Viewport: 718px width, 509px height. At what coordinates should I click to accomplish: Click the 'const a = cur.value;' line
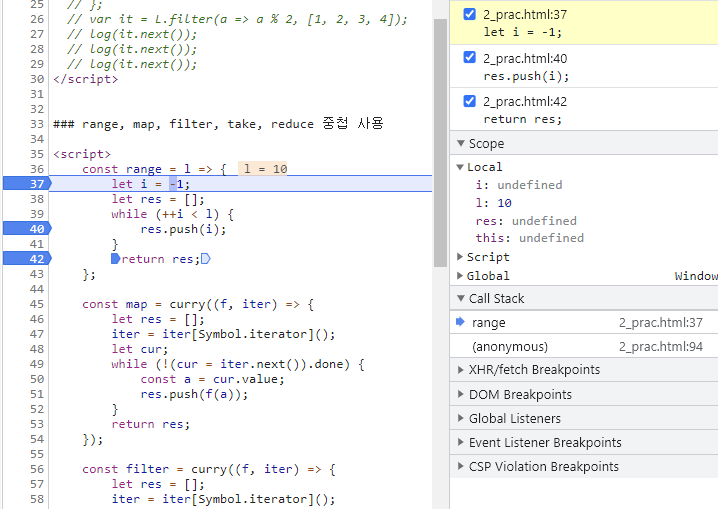tap(212, 379)
